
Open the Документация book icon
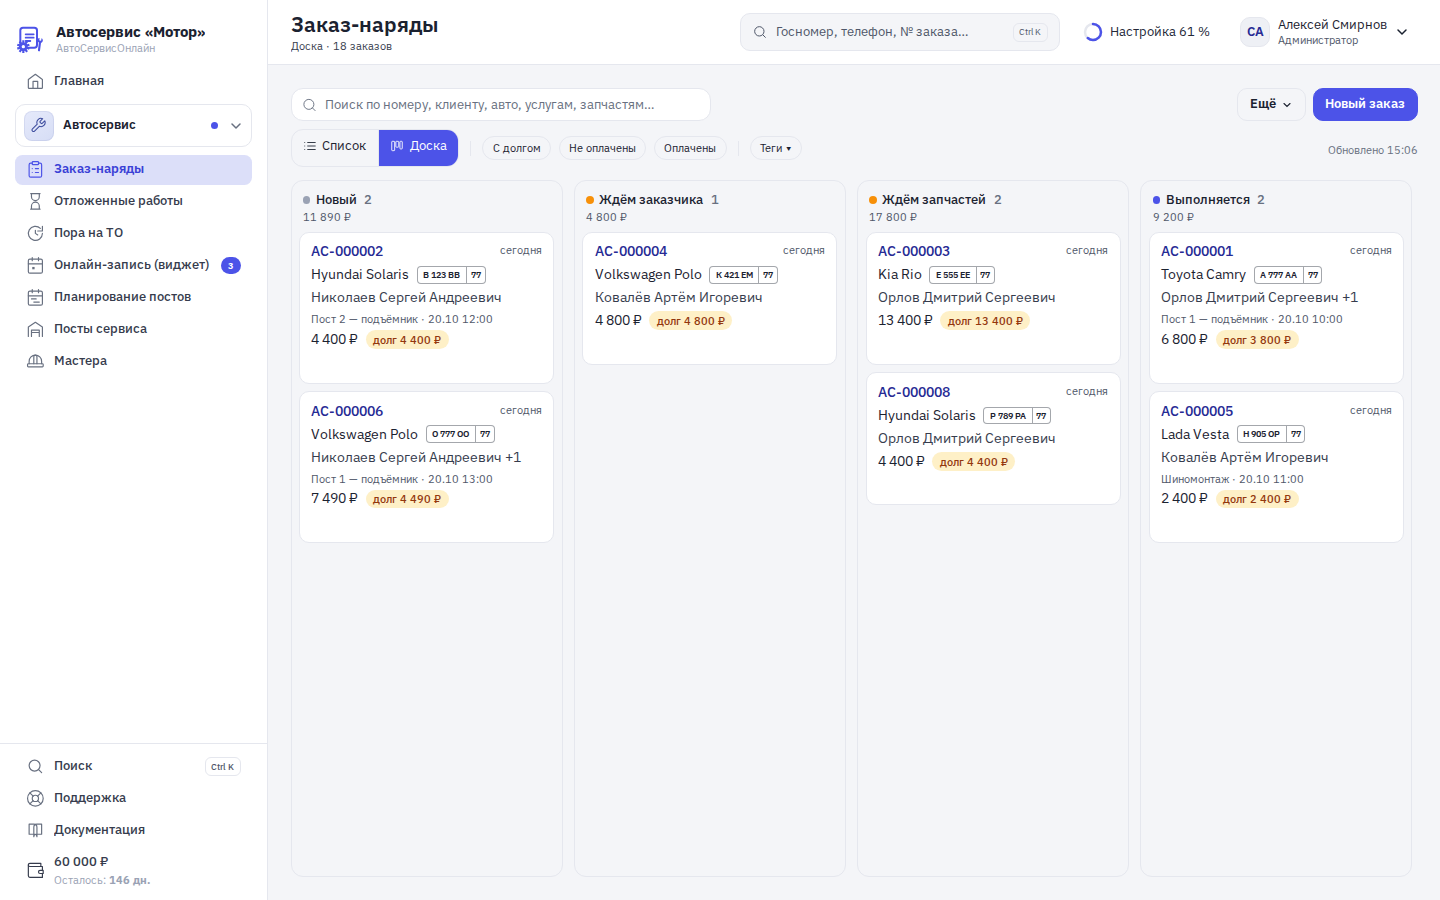click(35, 830)
